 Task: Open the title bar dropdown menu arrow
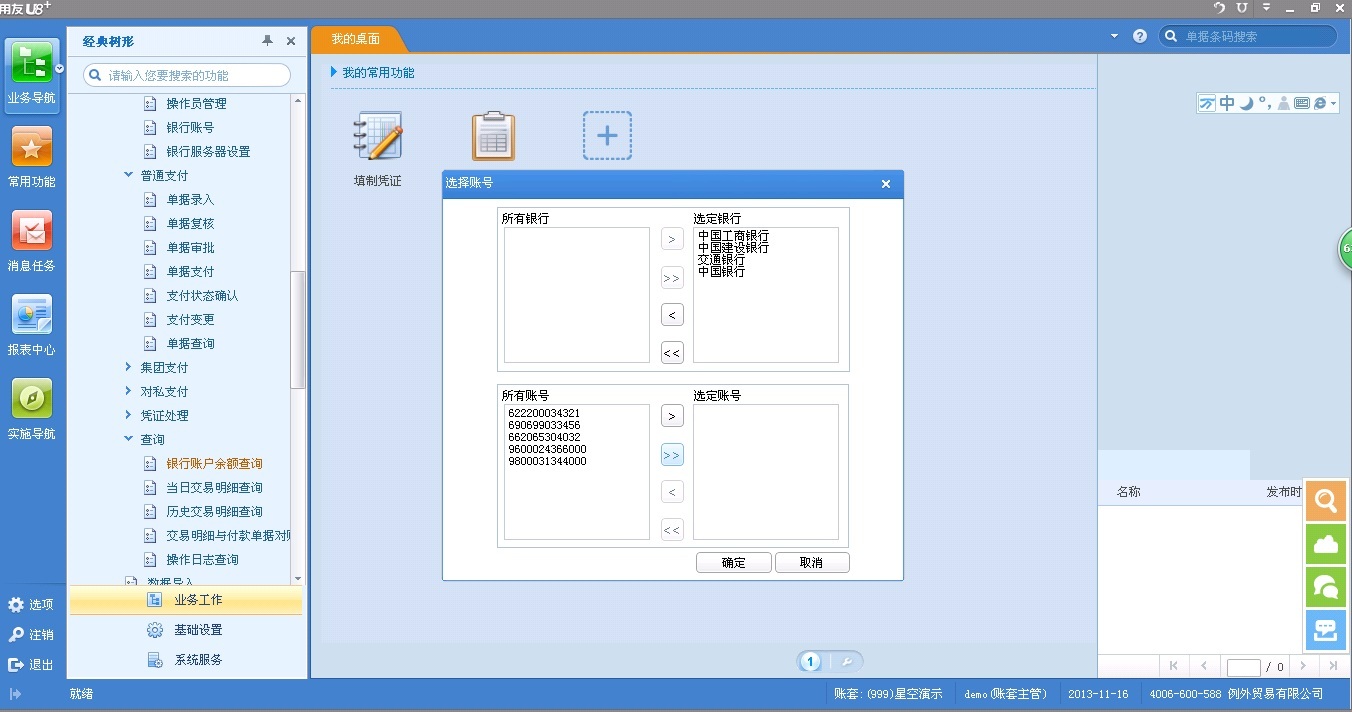click(x=1267, y=7)
